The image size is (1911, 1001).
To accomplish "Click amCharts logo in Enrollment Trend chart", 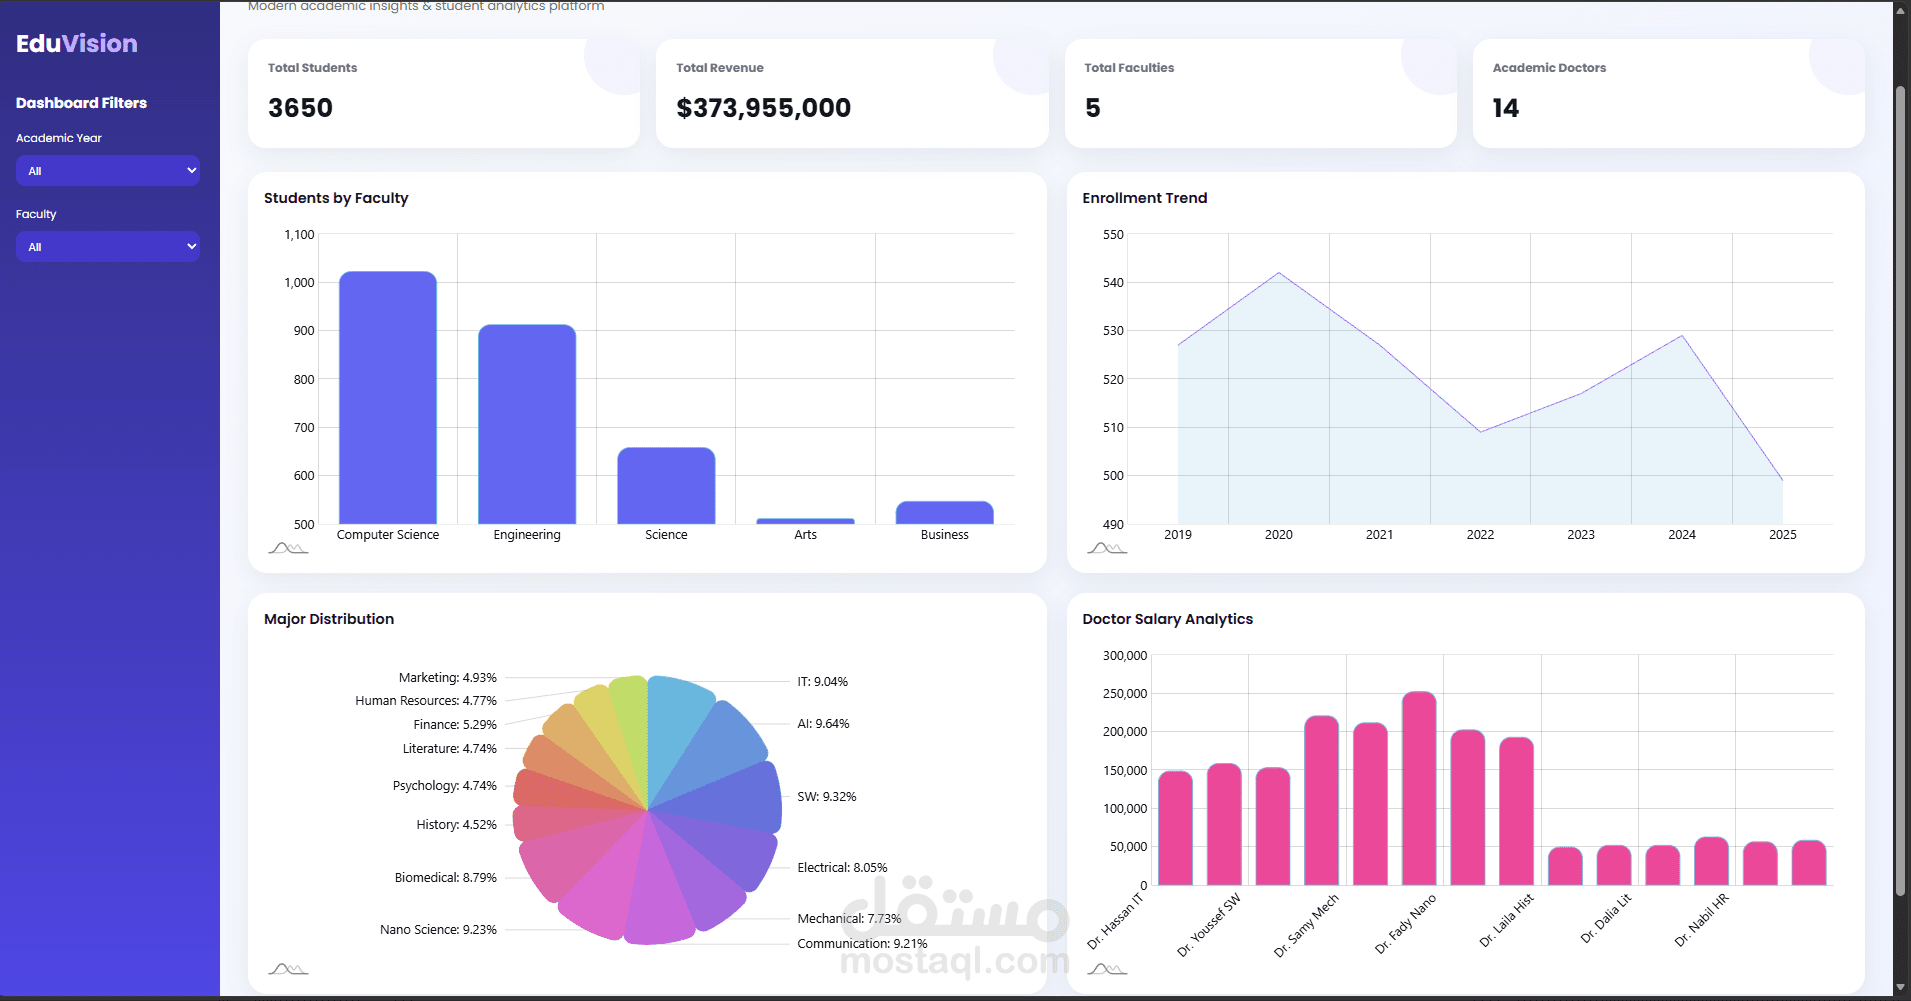I will tap(1107, 548).
